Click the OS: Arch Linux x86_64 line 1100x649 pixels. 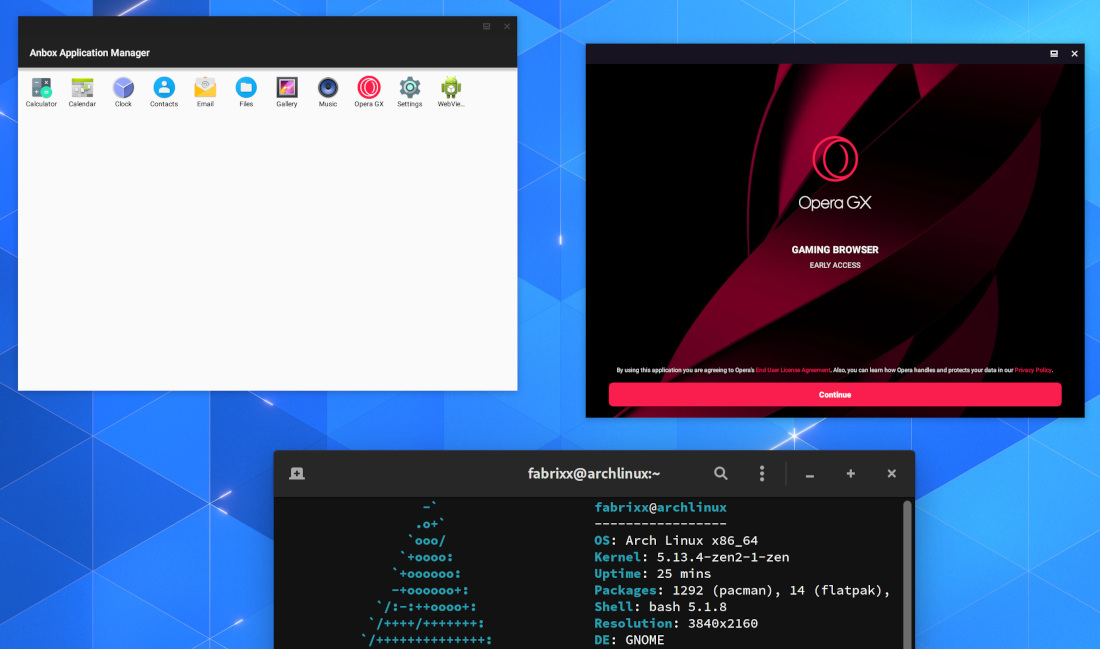tap(676, 540)
